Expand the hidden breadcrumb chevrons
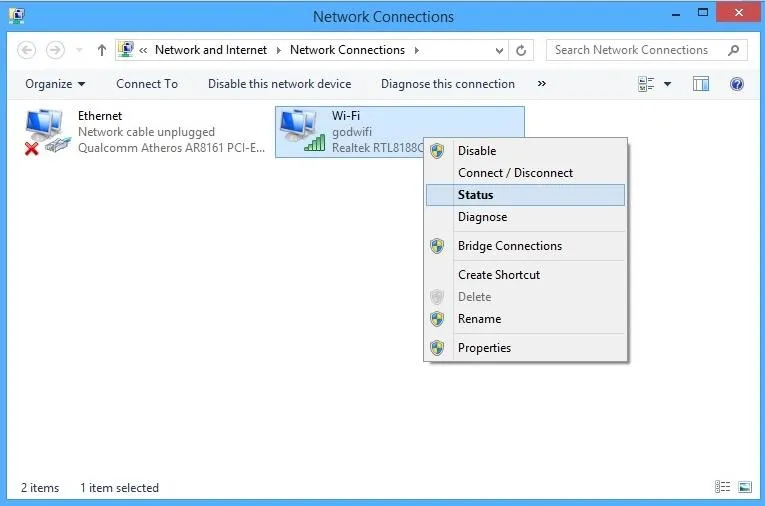This screenshot has width=765, height=506. pos(143,50)
